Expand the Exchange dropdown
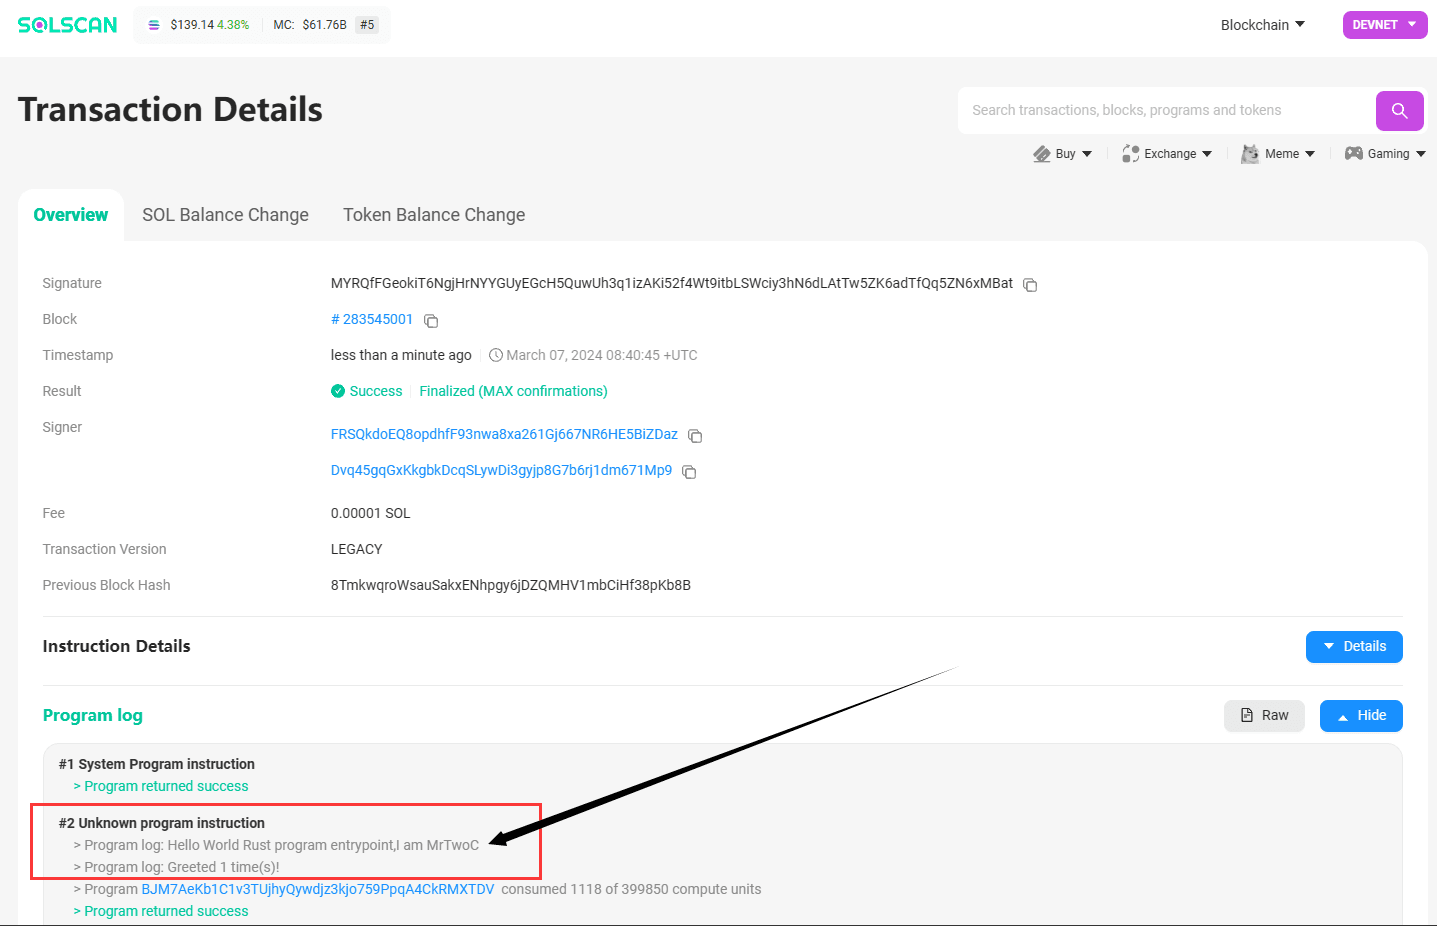Viewport: 1437px width, 926px height. point(1167,154)
